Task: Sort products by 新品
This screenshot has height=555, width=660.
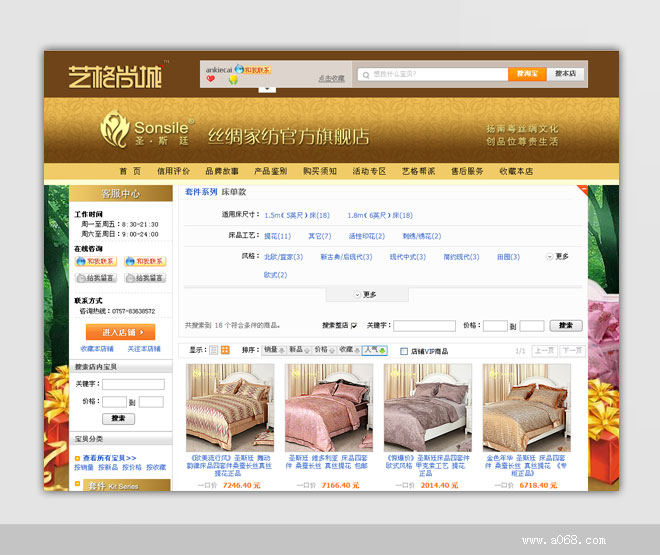Action: tap(299, 350)
